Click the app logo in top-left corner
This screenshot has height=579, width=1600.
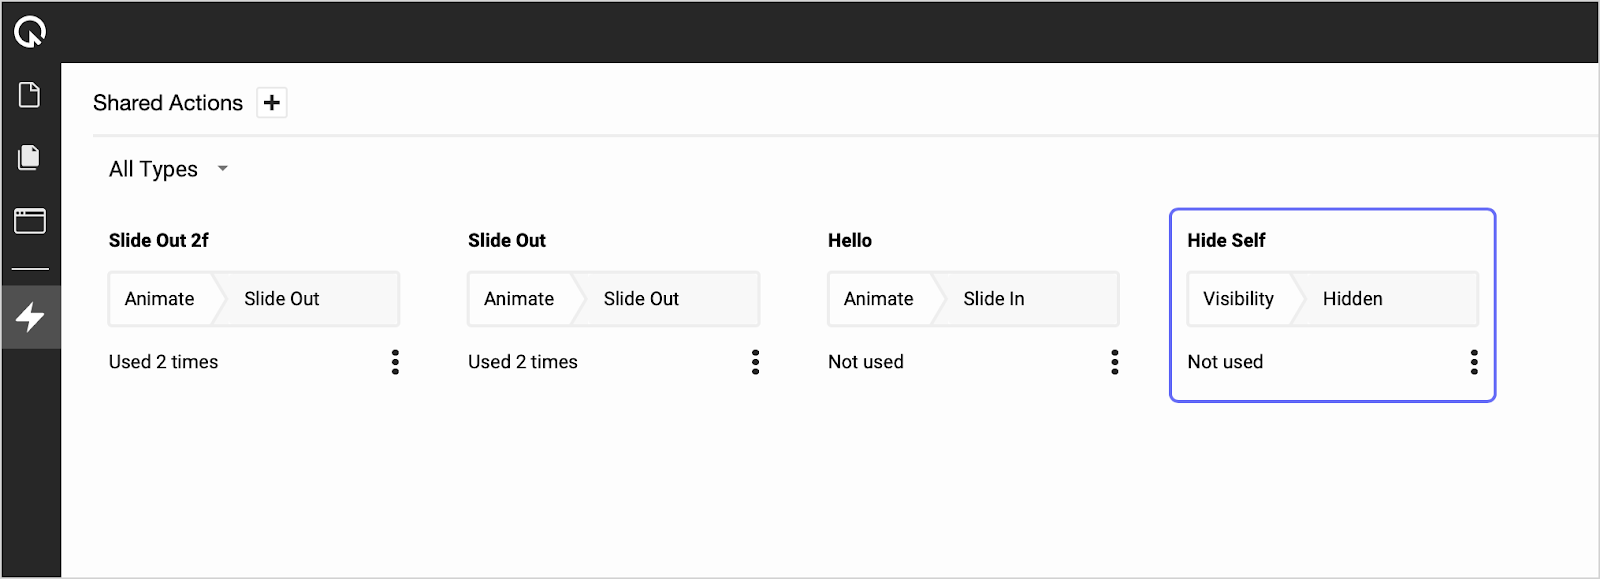(x=30, y=32)
